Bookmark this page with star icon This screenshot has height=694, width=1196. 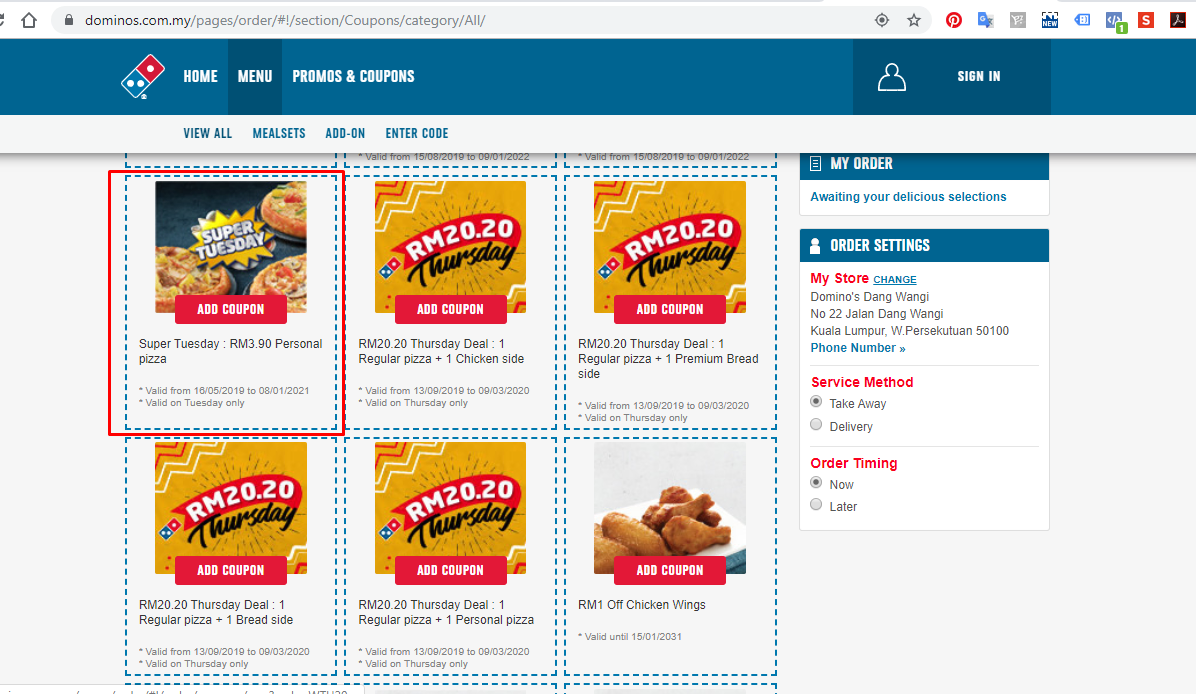[914, 21]
